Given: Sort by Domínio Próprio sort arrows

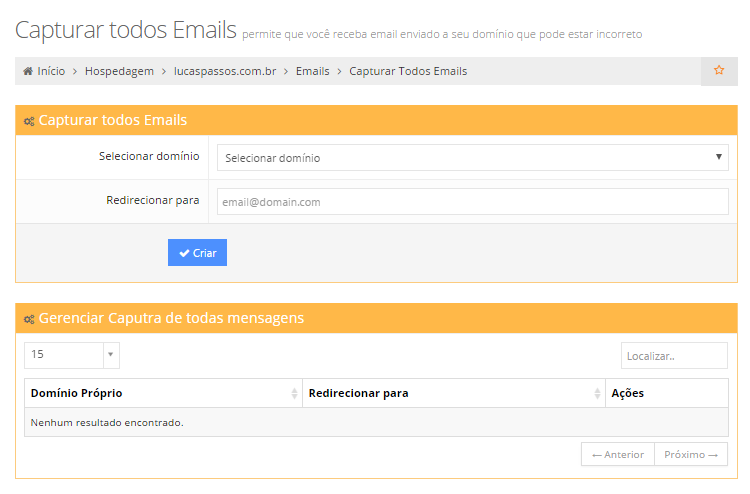Looking at the screenshot, I should [x=294, y=393].
